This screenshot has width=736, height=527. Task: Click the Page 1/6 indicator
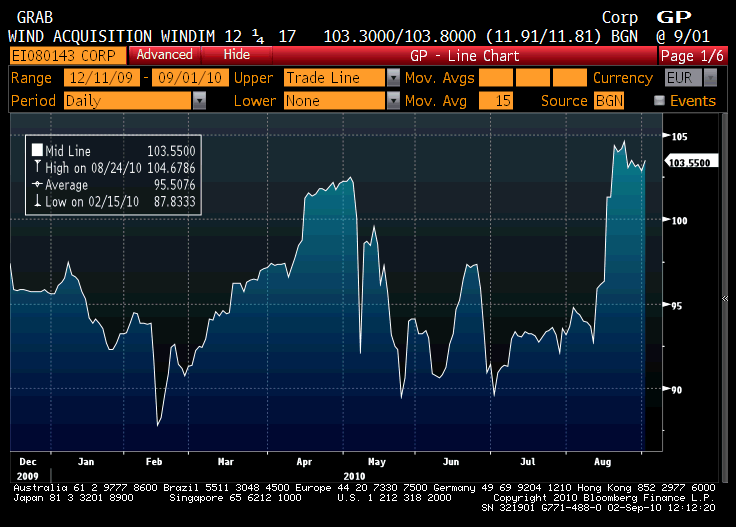pos(692,55)
